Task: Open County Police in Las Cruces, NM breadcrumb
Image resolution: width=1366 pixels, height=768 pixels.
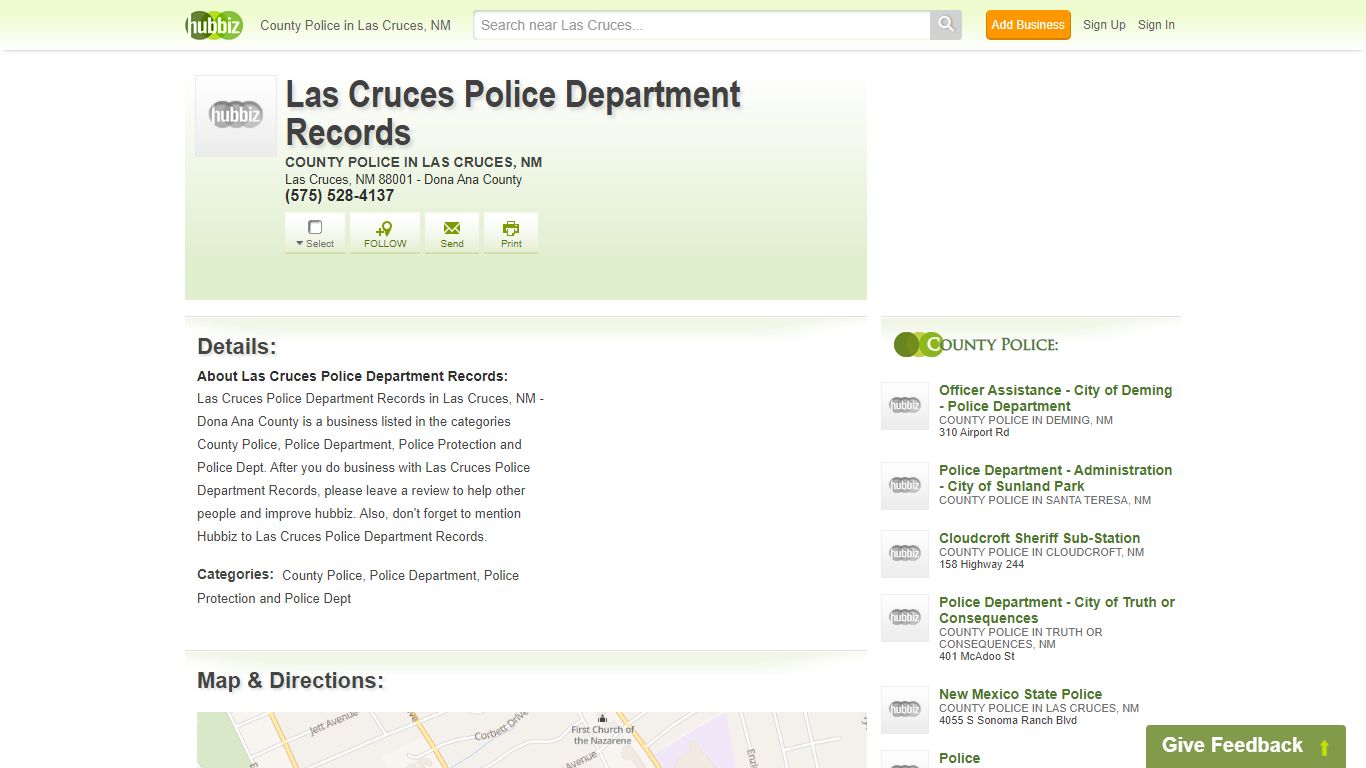Action: tap(355, 25)
